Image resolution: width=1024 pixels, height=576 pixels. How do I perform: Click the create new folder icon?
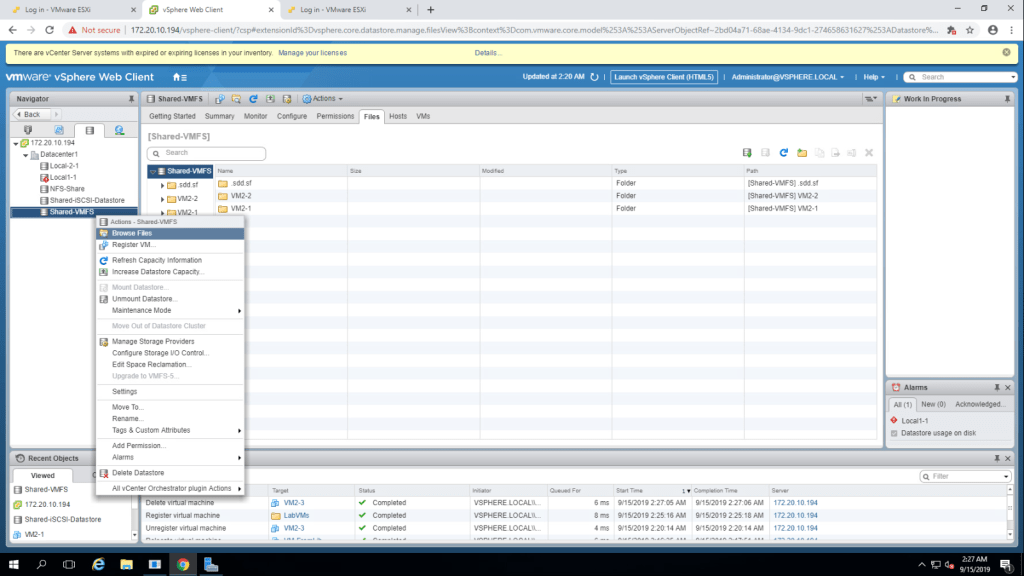point(802,153)
